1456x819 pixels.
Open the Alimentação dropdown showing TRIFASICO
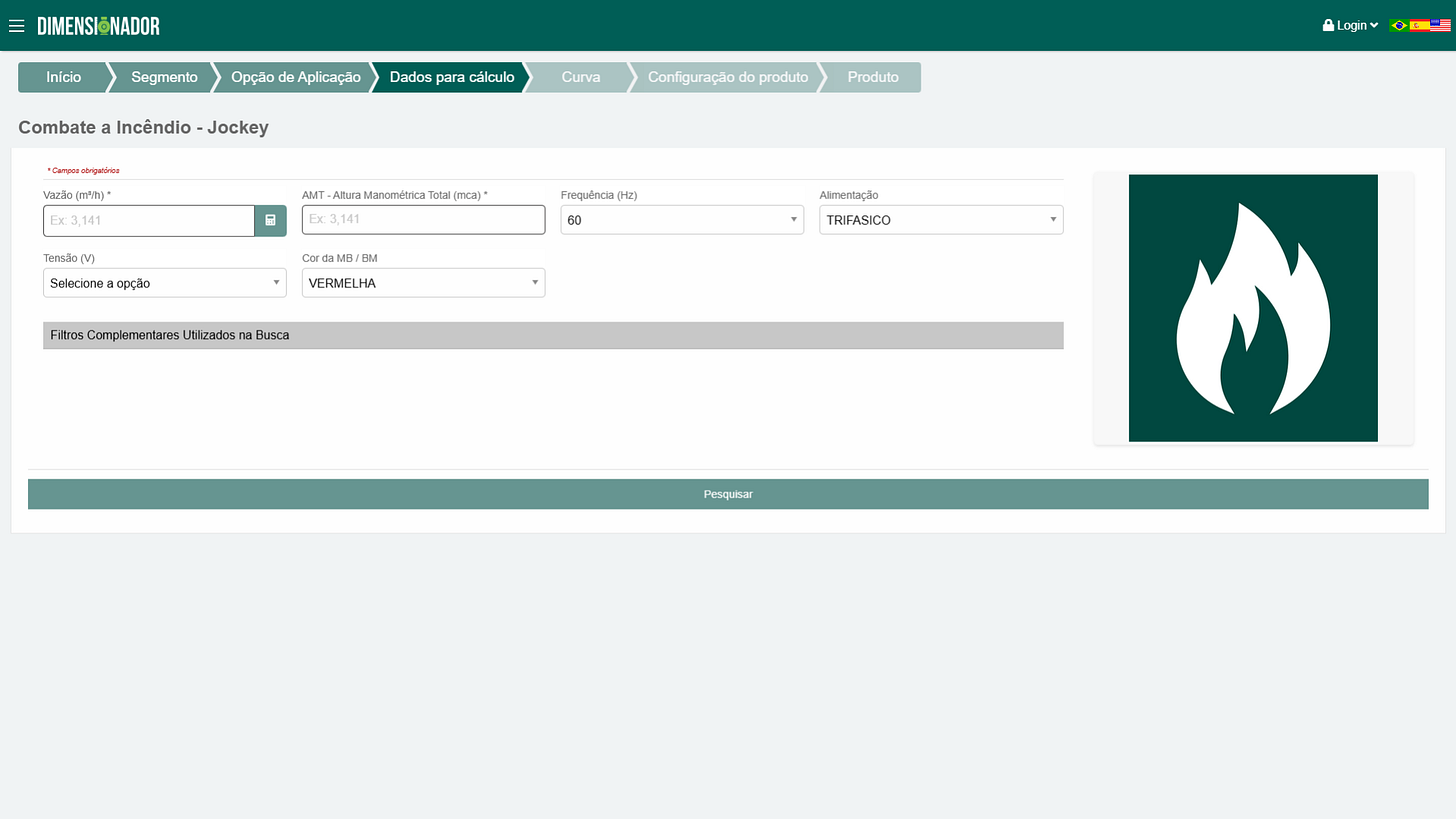pos(941,220)
